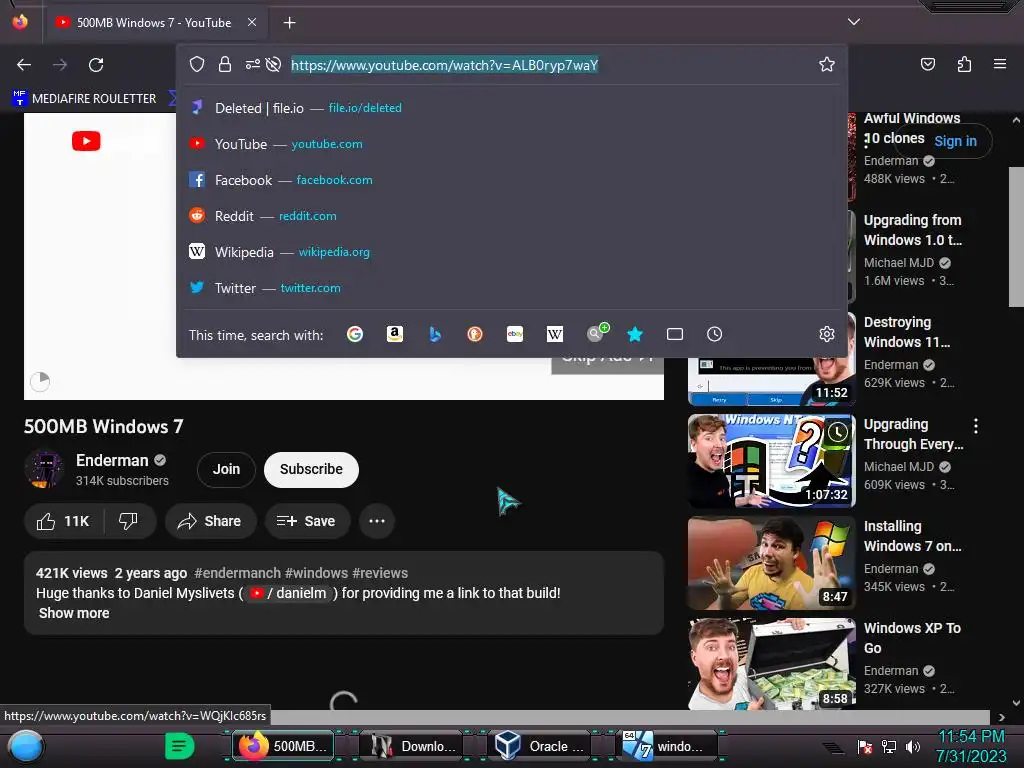1024x768 pixels.
Task: Click the add search engine icon
Action: [596, 333]
